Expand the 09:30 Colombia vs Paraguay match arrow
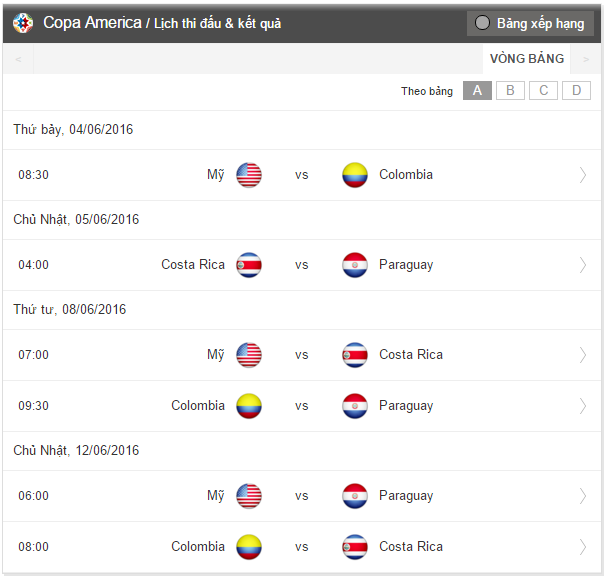 (x=583, y=406)
